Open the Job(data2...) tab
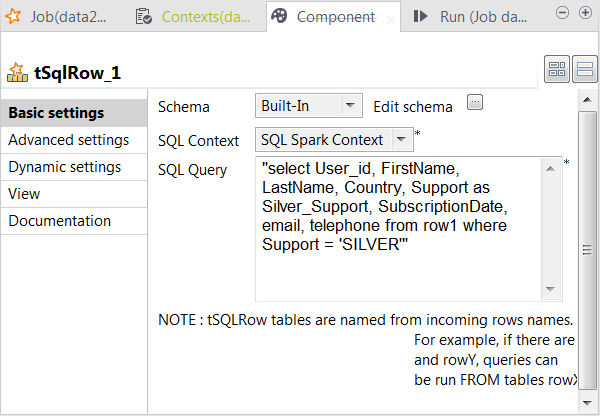The height and width of the screenshot is (416, 600). (x=60, y=17)
